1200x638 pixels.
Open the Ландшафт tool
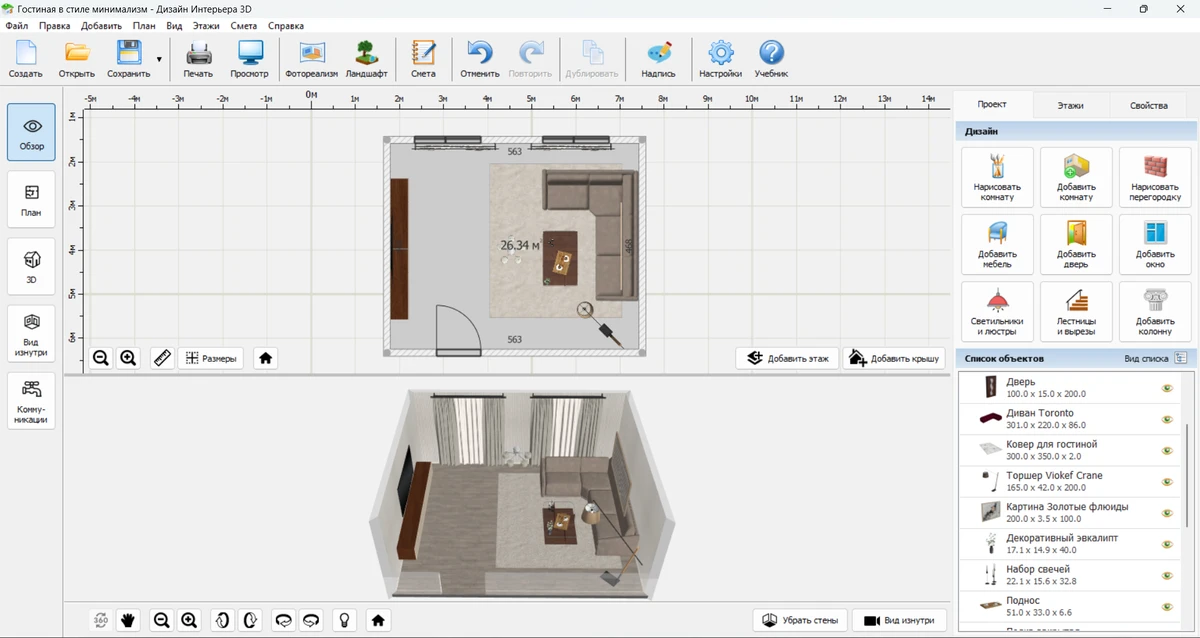point(366,59)
